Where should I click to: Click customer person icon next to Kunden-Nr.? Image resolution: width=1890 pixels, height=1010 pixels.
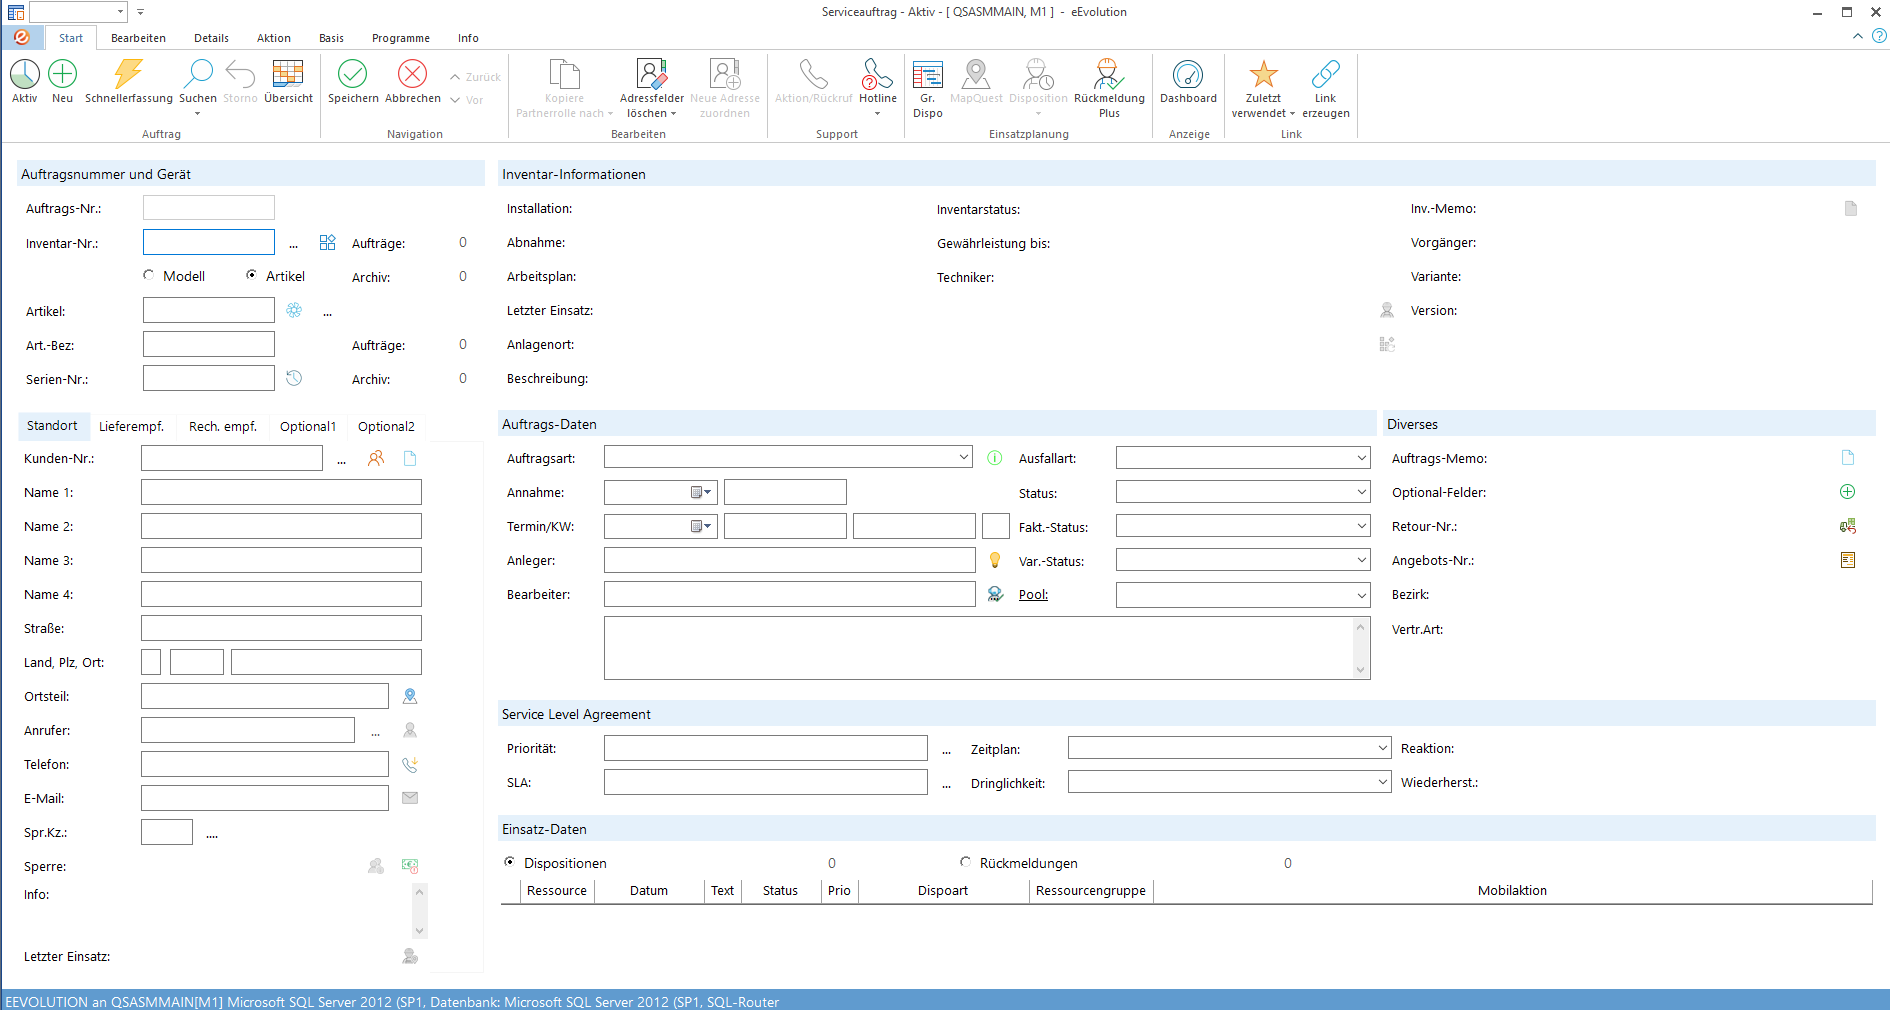pyautogui.click(x=376, y=458)
